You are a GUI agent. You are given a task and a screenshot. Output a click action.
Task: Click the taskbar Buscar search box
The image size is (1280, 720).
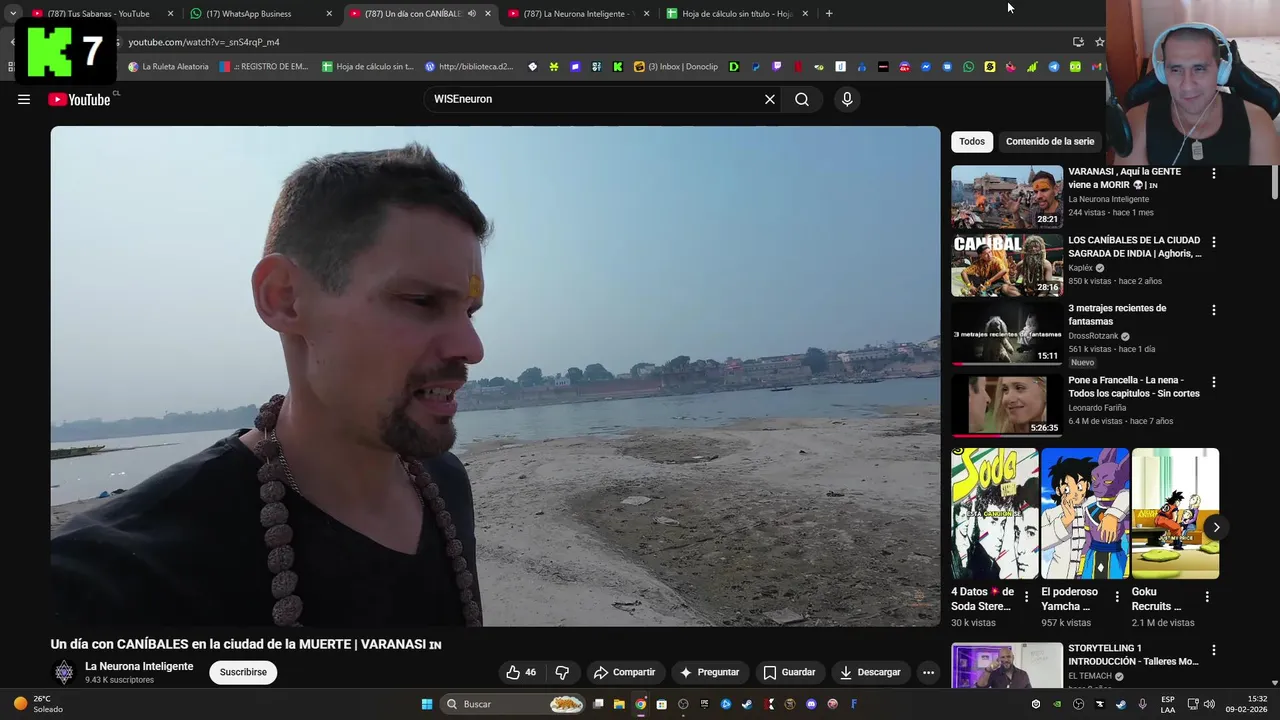pyautogui.click(x=514, y=704)
